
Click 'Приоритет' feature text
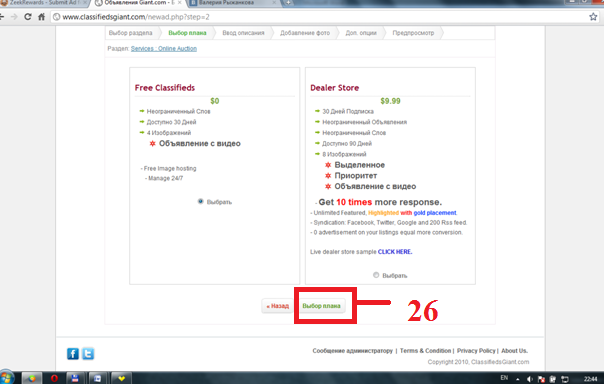click(x=356, y=176)
